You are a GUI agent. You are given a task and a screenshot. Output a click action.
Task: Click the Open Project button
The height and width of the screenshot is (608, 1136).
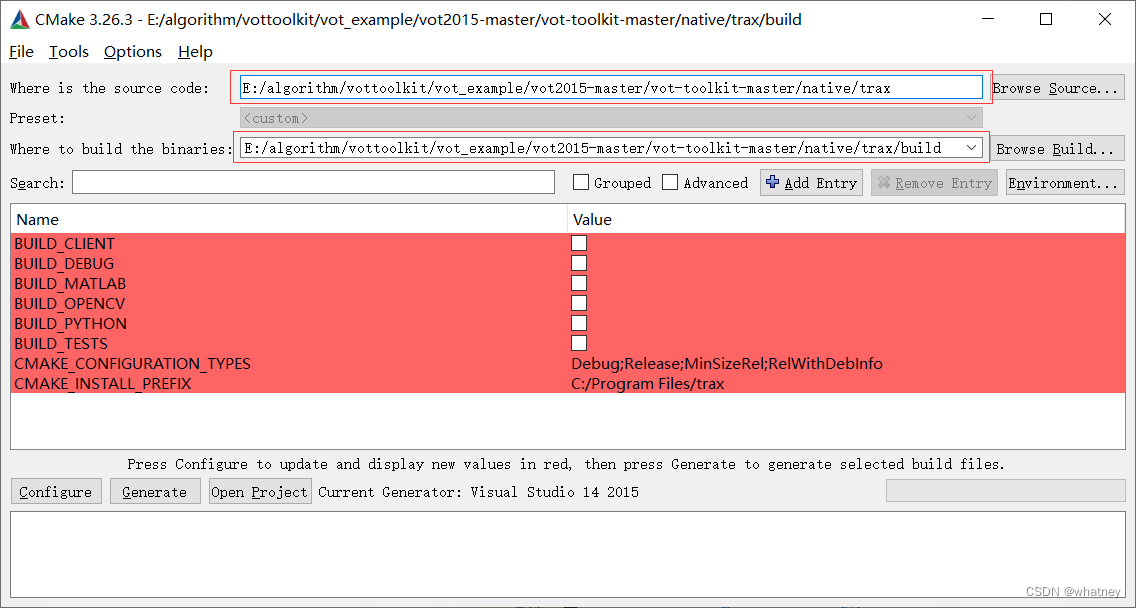[x=260, y=491]
